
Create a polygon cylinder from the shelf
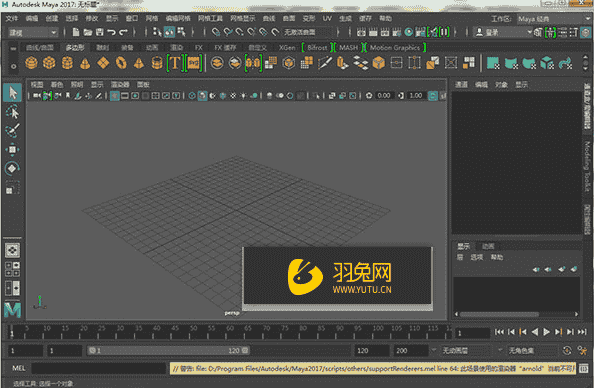(67, 63)
